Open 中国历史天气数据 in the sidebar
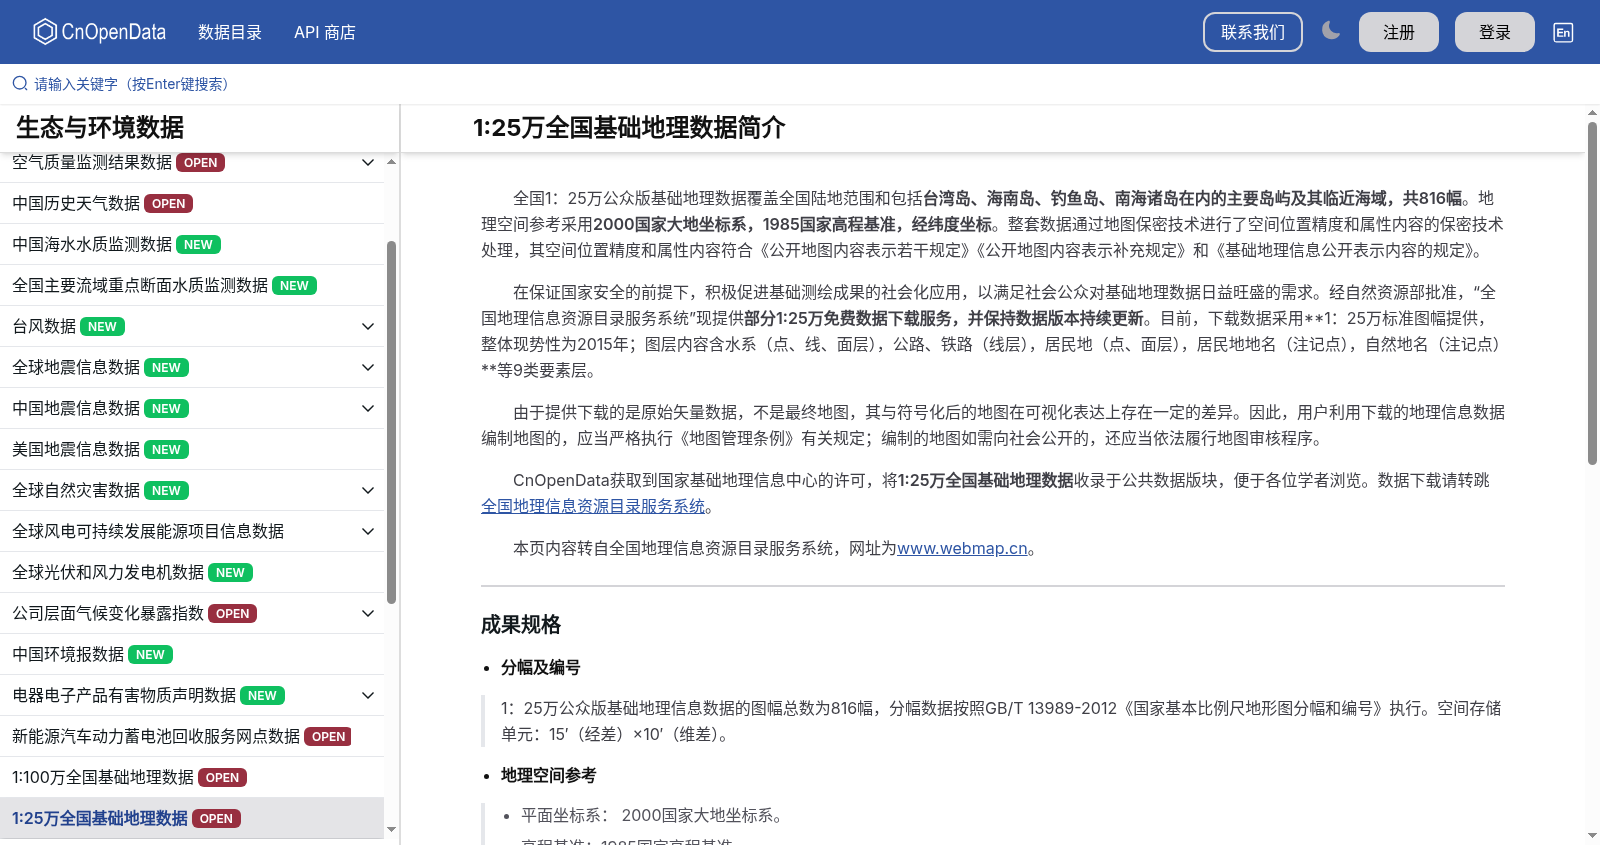The width and height of the screenshot is (1600, 861). (76, 203)
